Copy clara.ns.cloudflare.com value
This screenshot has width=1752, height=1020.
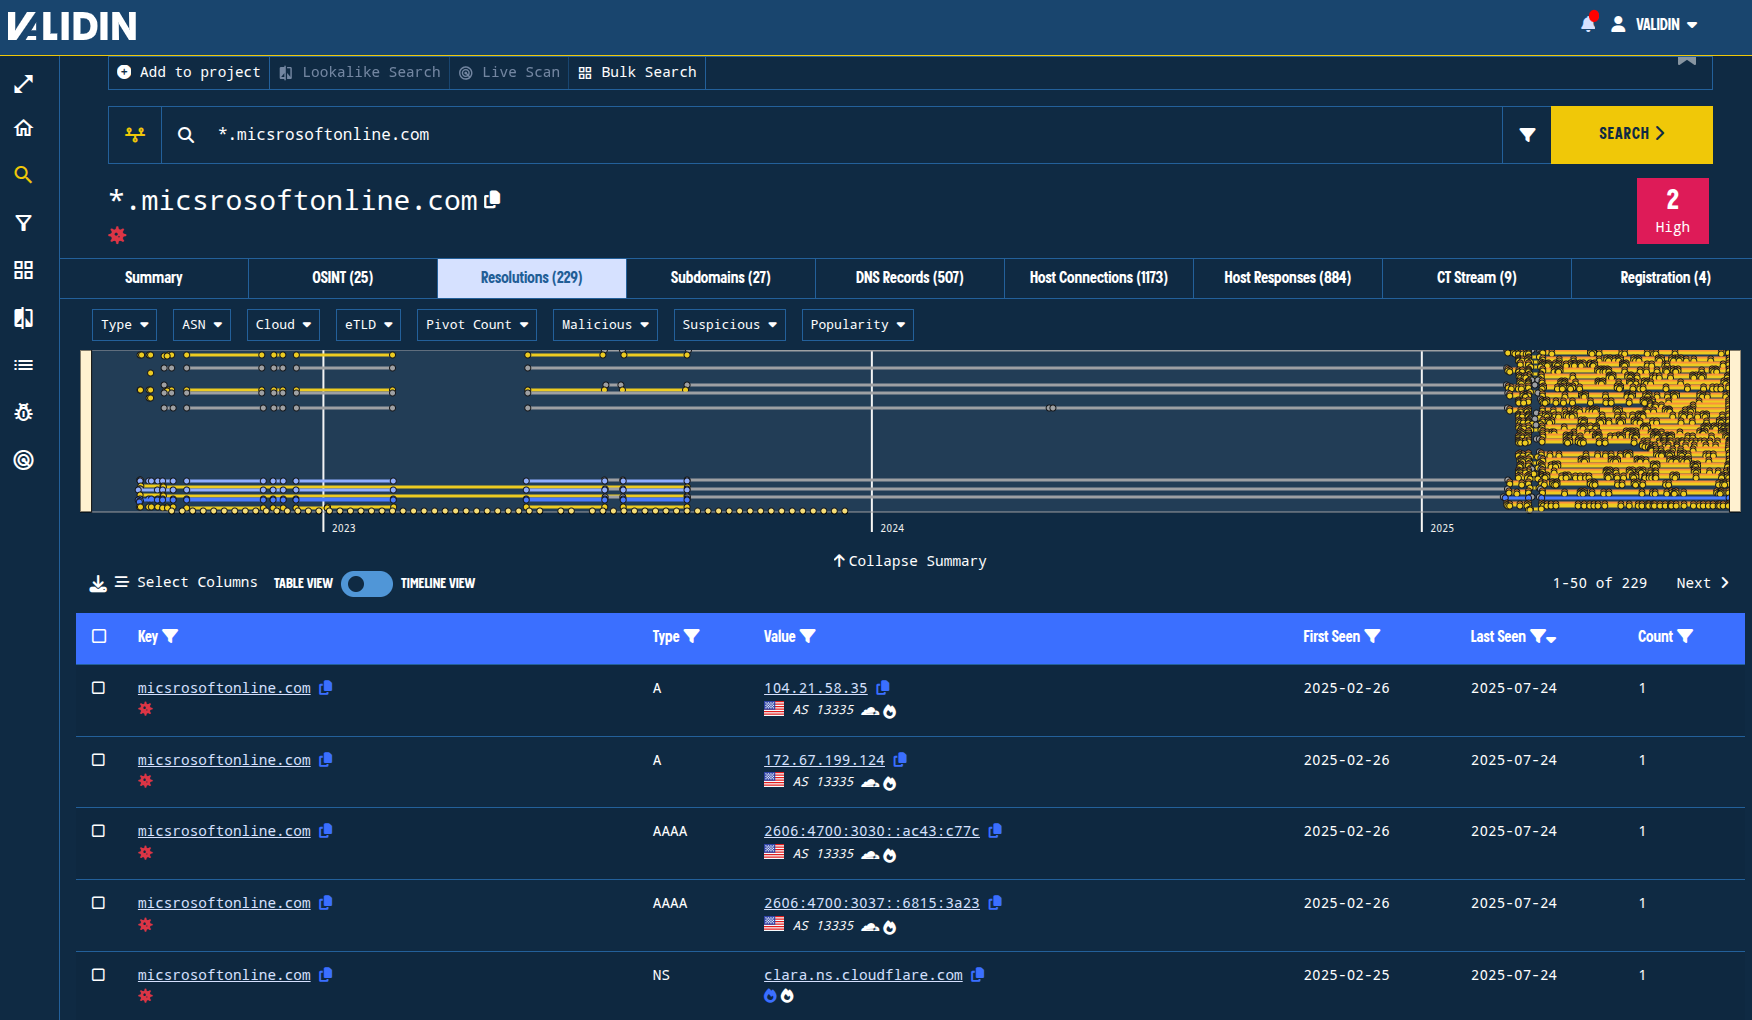click(978, 975)
